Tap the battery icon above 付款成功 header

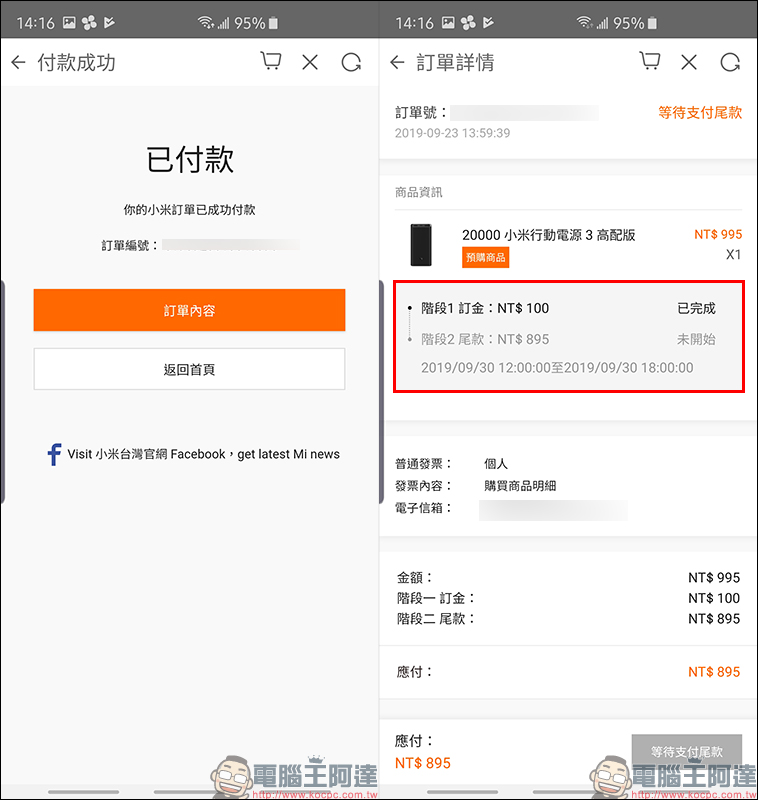pos(274,22)
